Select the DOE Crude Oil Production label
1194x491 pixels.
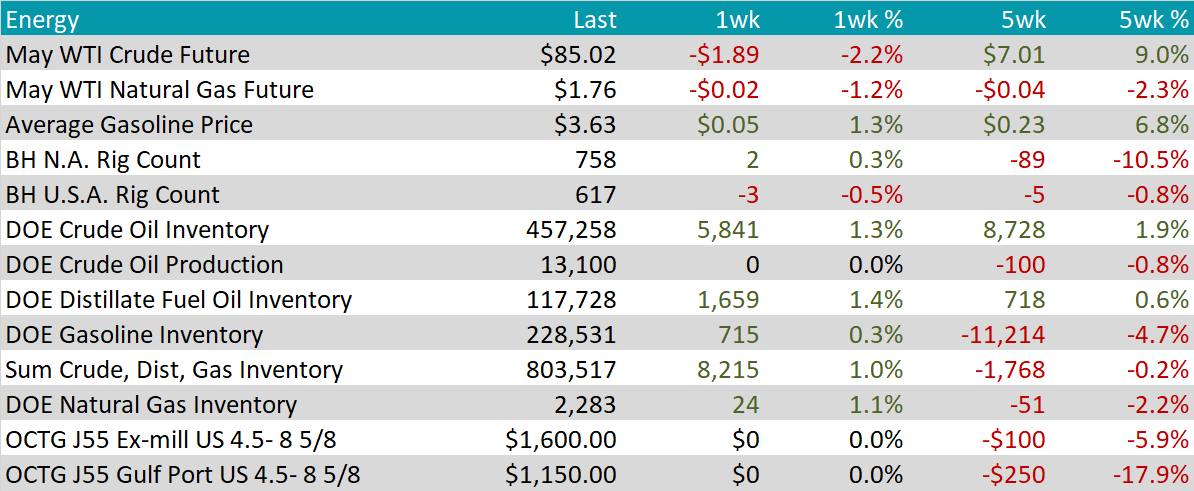click(144, 265)
